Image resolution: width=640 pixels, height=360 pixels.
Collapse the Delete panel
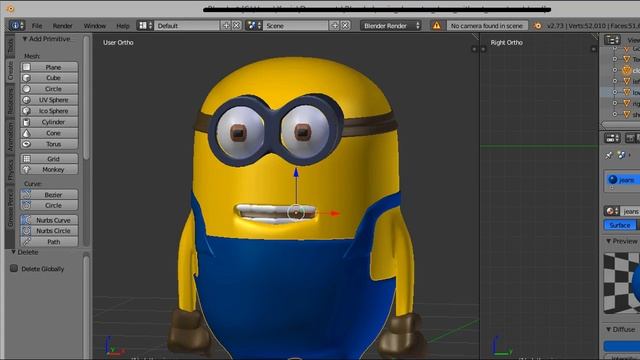[13, 252]
